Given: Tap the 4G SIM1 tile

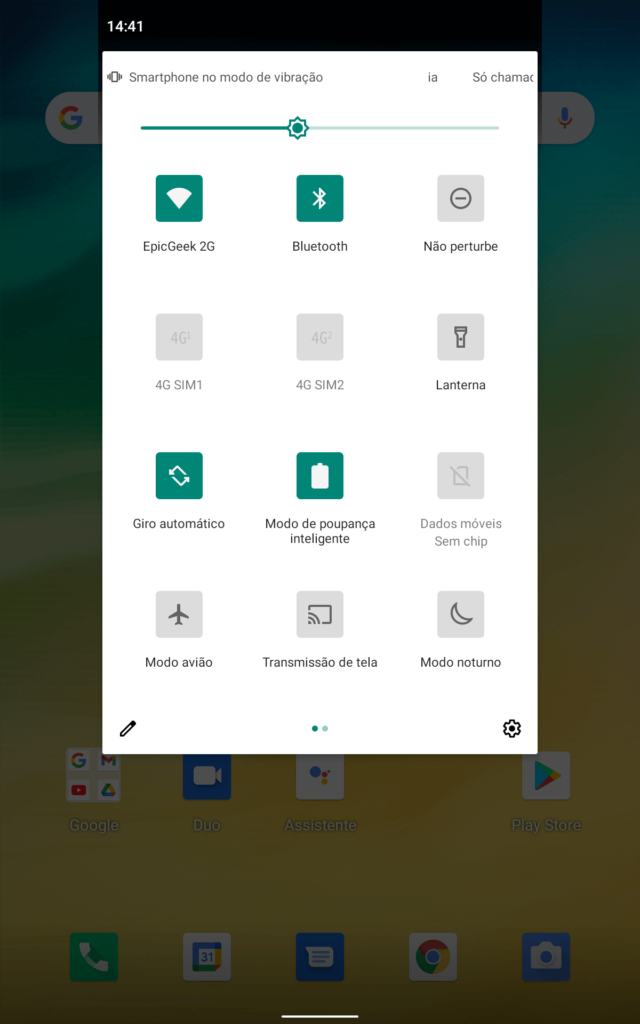Looking at the screenshot, I should [x=179, y=337].
